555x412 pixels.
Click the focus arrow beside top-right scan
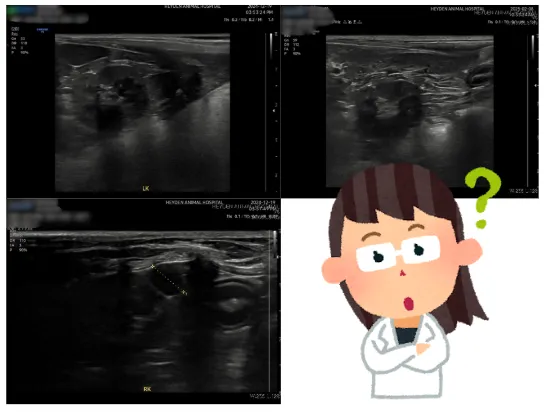pos(536,85)
